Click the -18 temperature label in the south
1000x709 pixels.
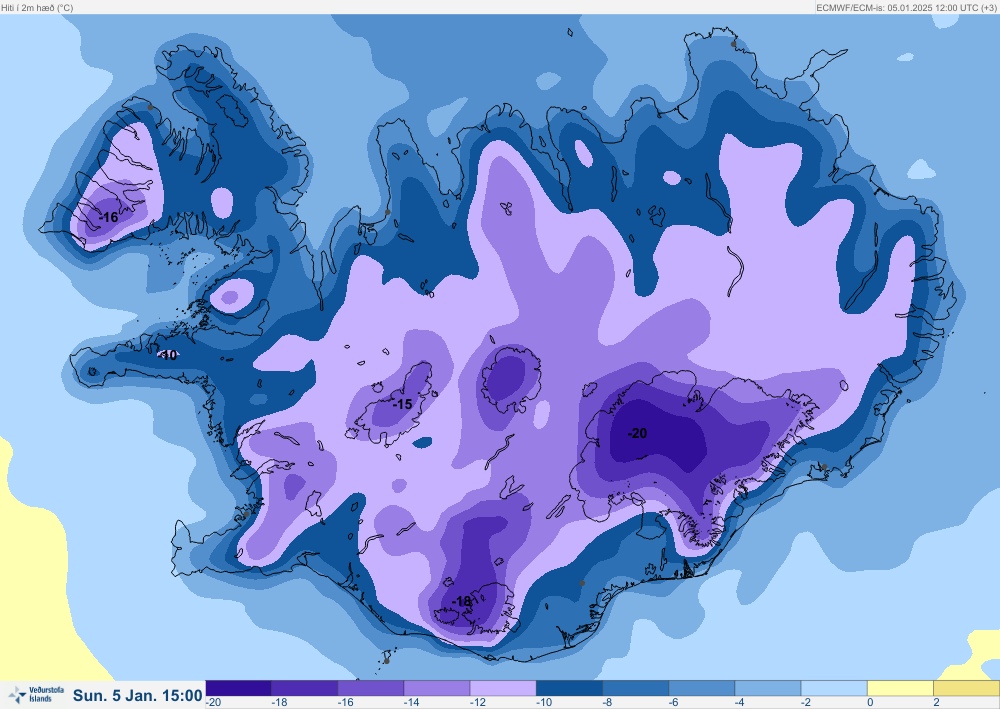(x=462, y=601)
